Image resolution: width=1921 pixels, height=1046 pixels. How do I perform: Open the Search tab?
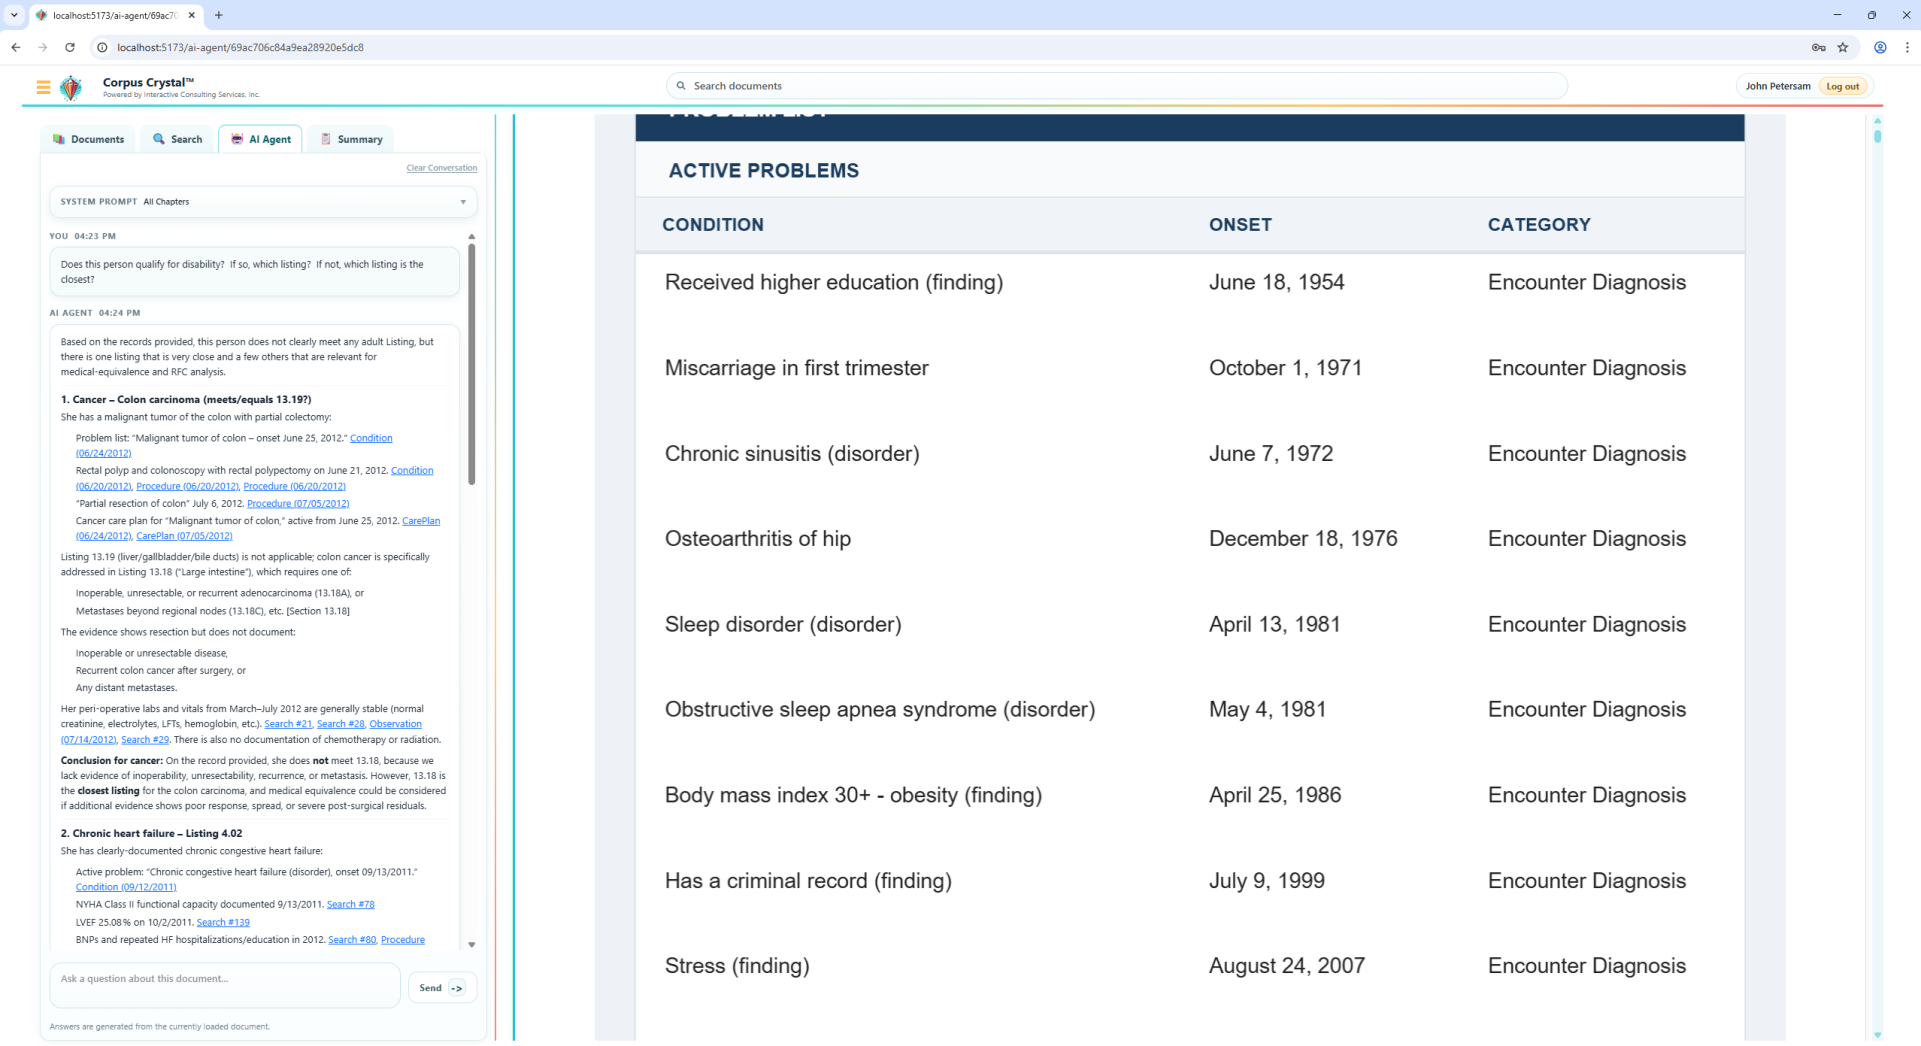point(177,139)
